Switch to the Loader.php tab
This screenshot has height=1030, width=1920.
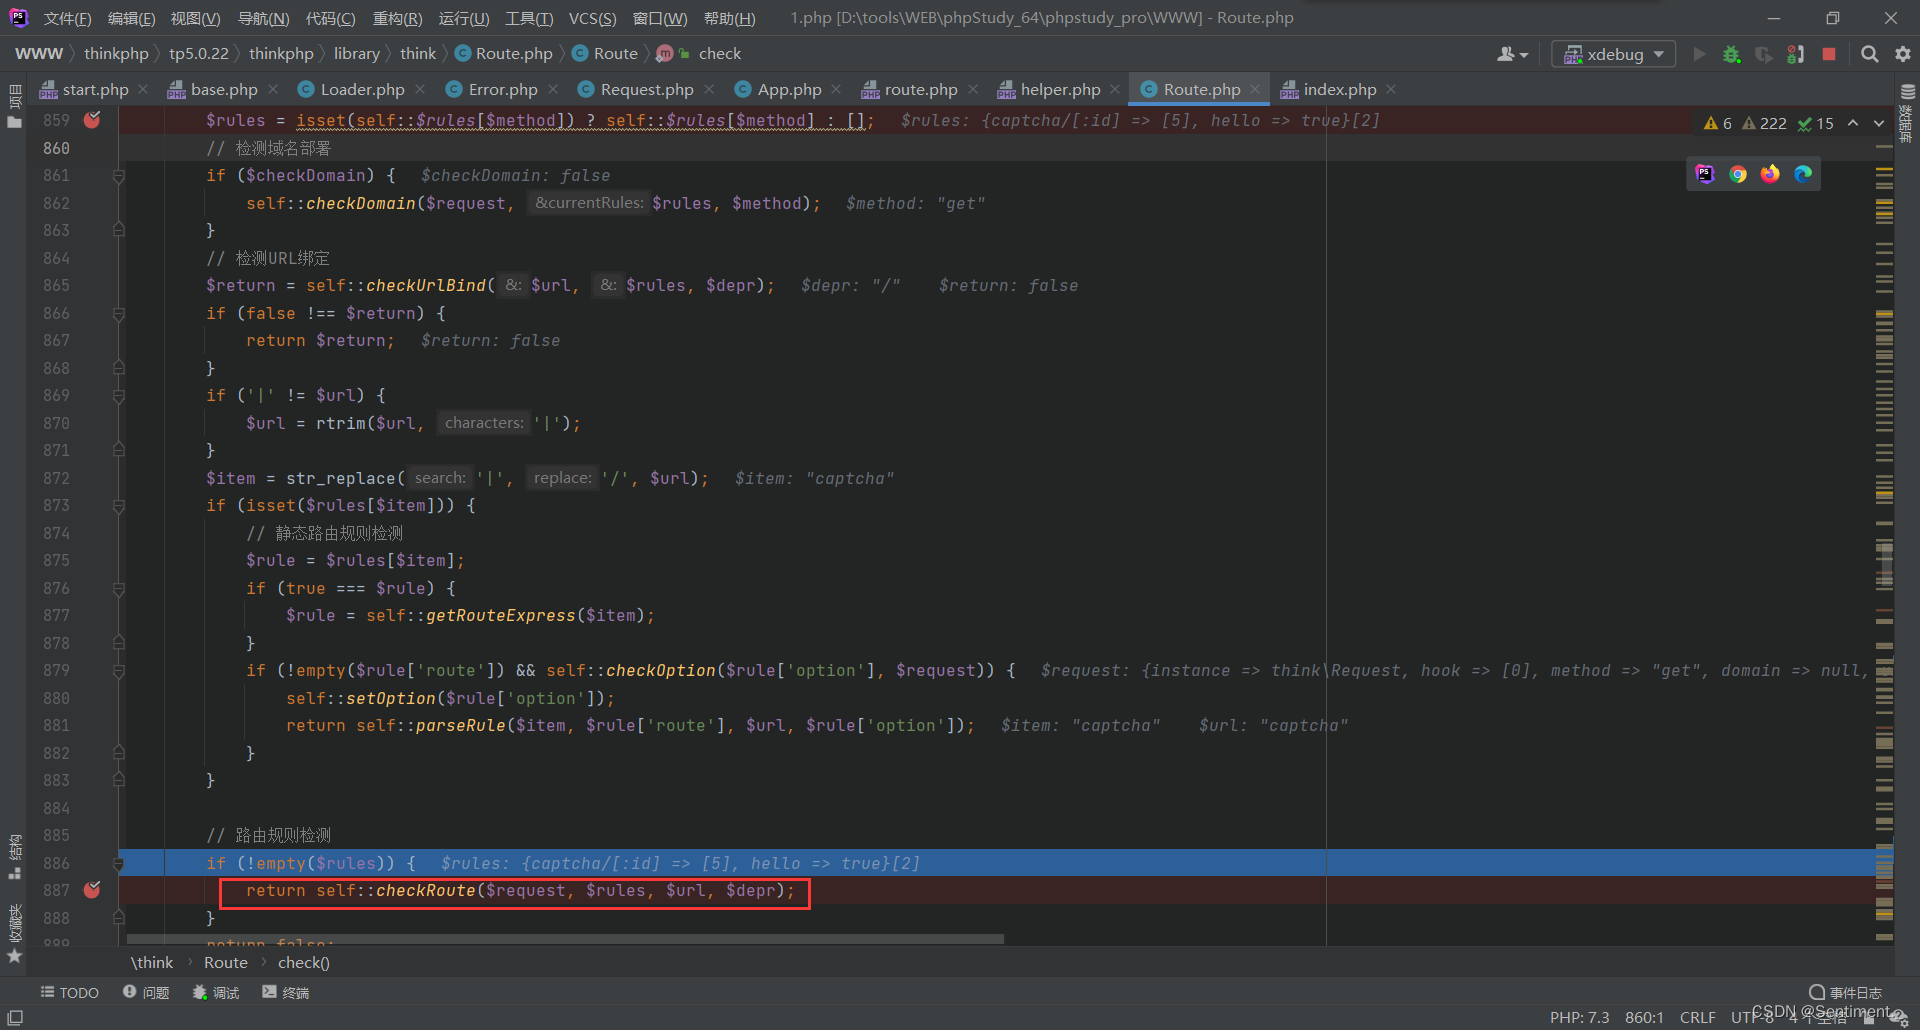point(362,90)
